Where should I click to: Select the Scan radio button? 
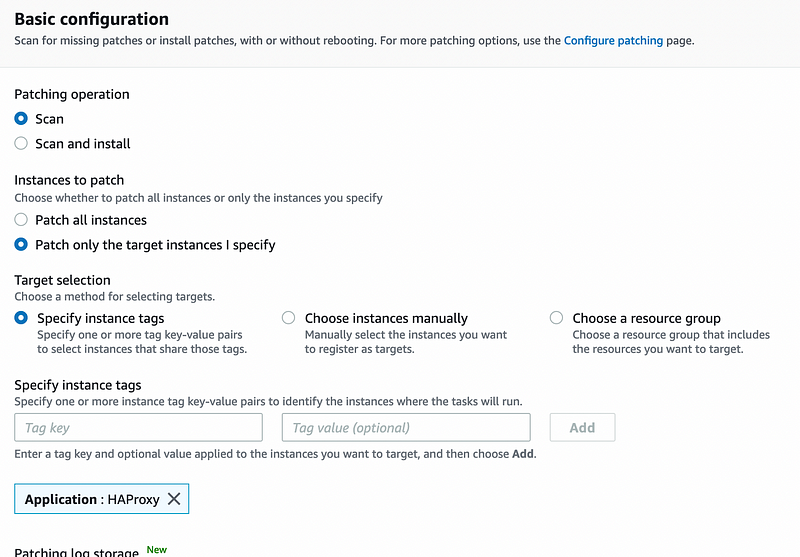pos(21,118)
